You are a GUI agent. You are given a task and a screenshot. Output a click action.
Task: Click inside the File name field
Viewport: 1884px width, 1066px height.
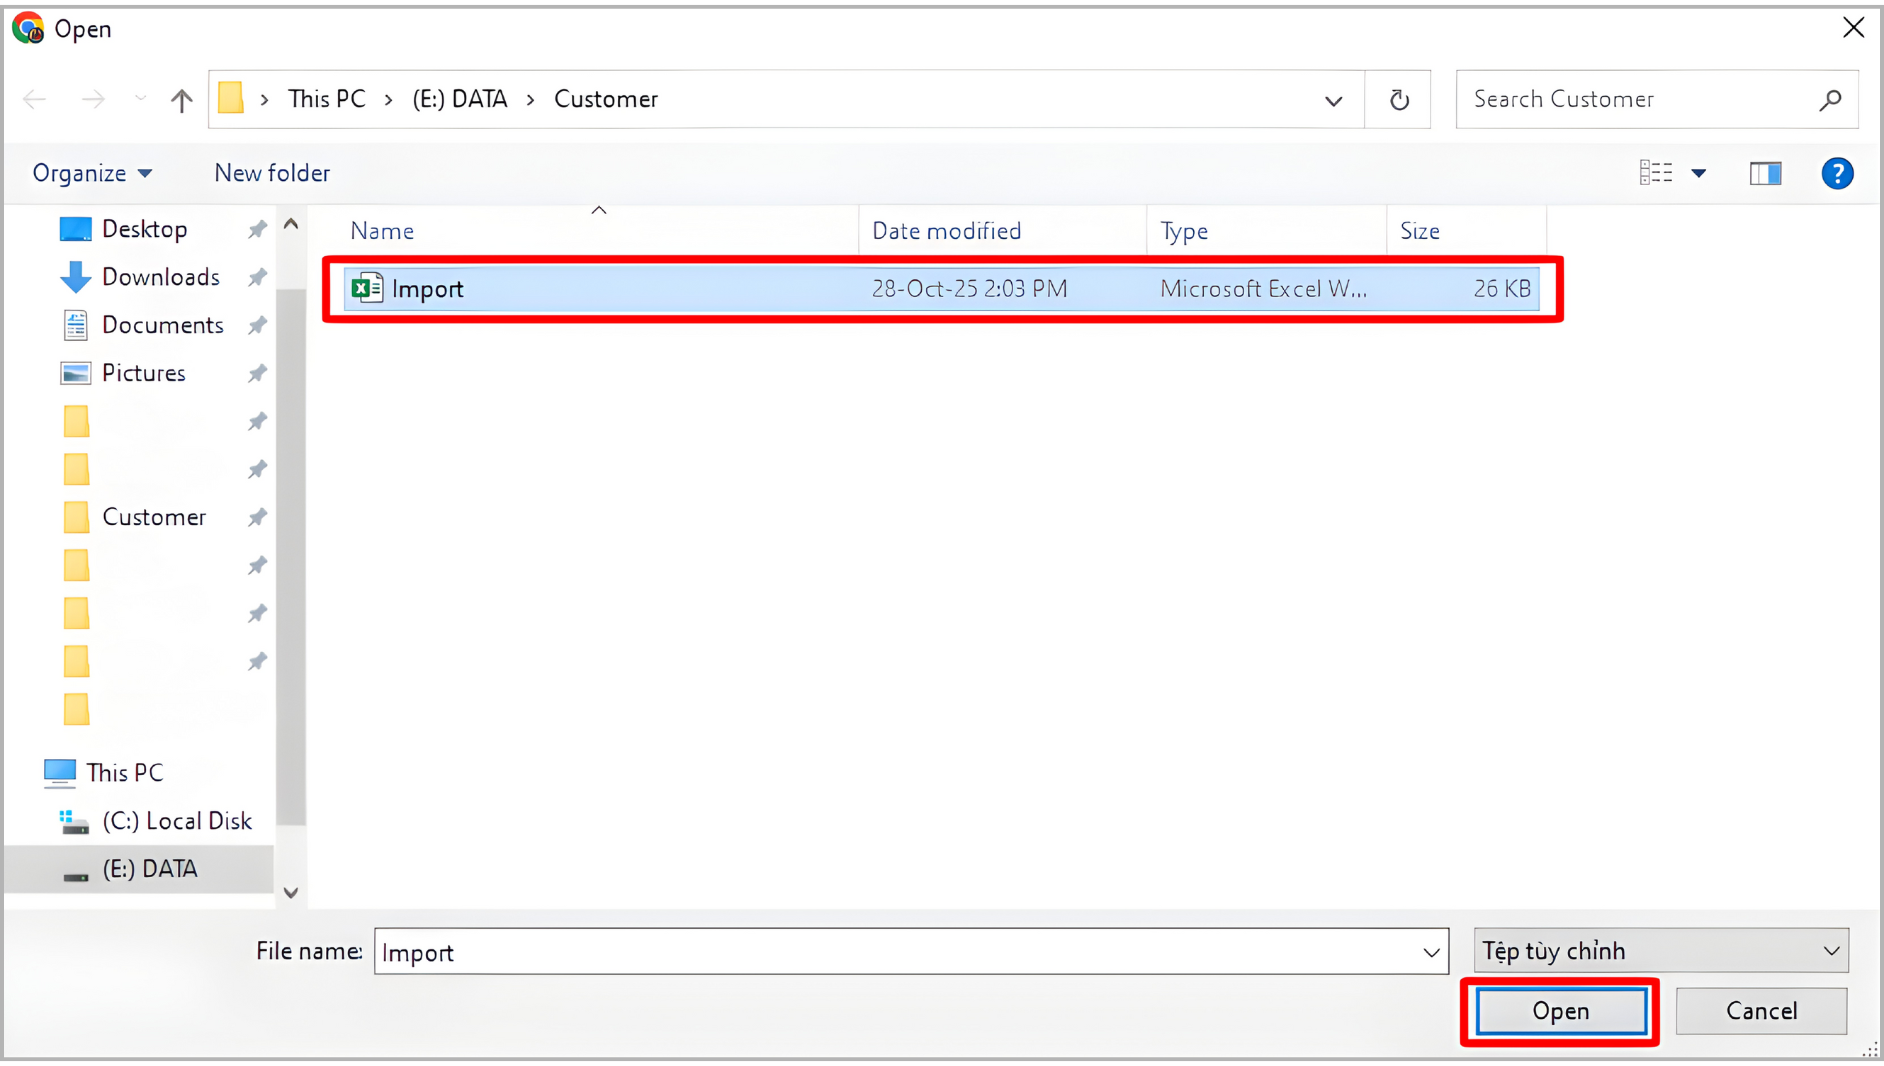[x=890, y=953]
